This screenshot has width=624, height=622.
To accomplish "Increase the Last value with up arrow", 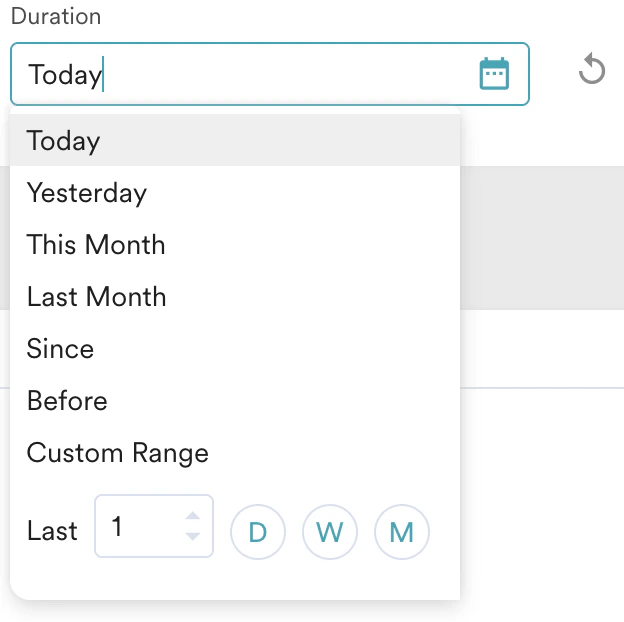I will coord(193,516).
